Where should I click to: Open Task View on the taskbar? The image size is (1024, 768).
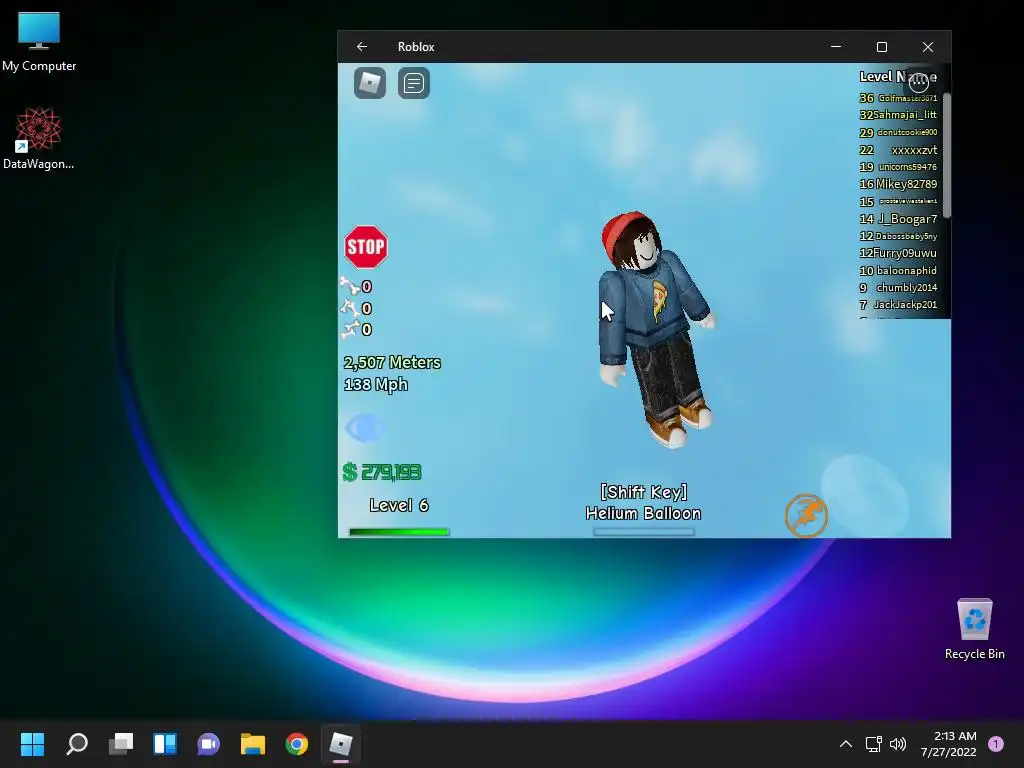click(x=121, y=744)
